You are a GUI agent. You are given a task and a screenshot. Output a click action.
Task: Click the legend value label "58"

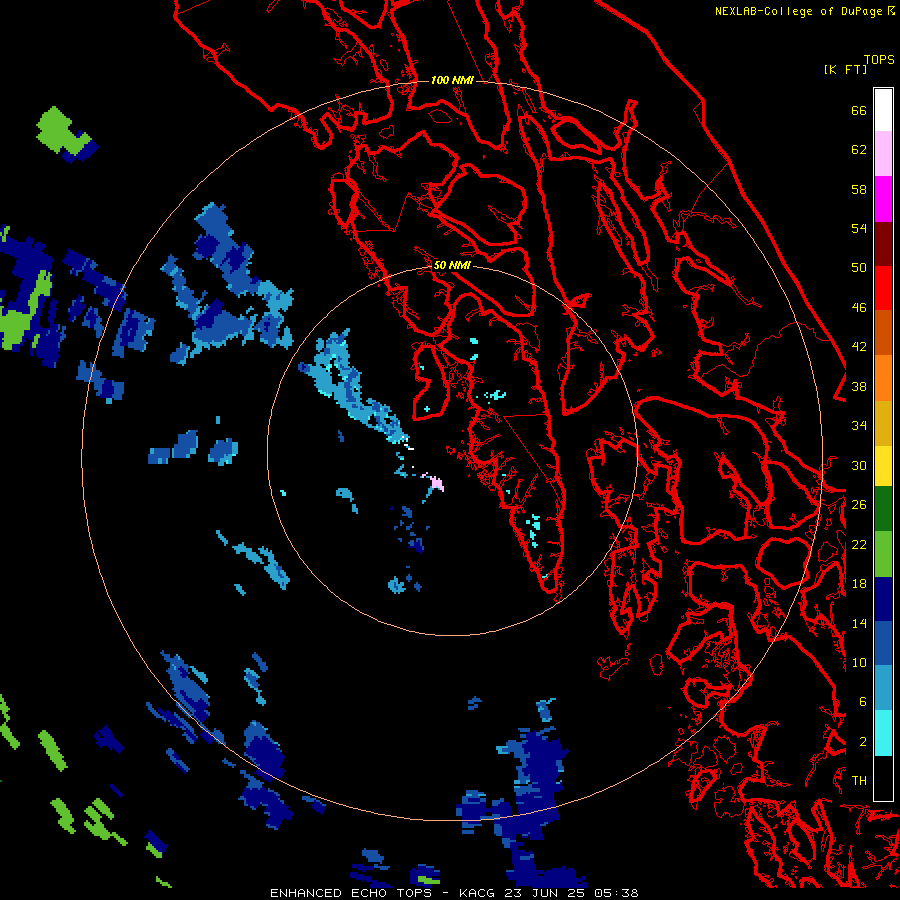[x=859, y=189]
